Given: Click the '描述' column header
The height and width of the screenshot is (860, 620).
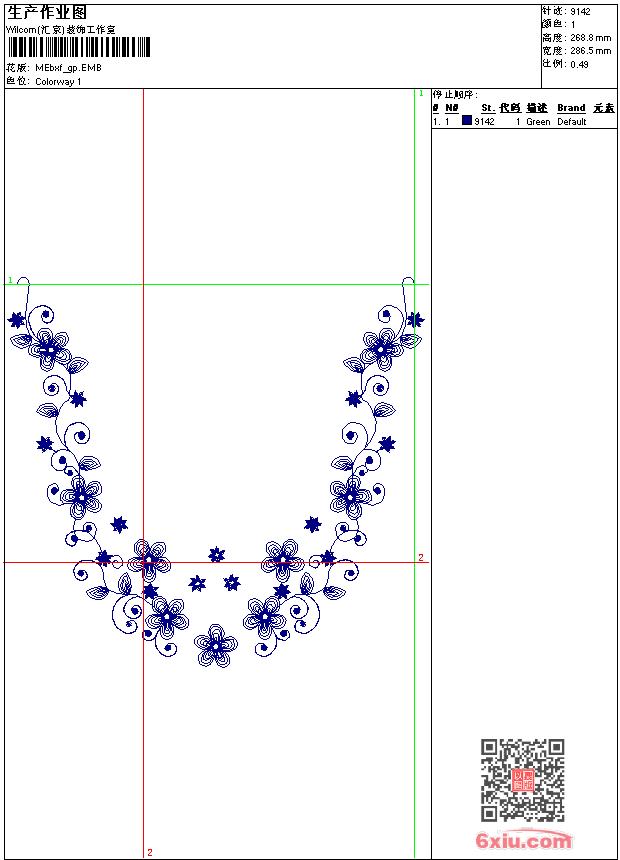Looking at the screenshot, I should [x=537, y=108].
